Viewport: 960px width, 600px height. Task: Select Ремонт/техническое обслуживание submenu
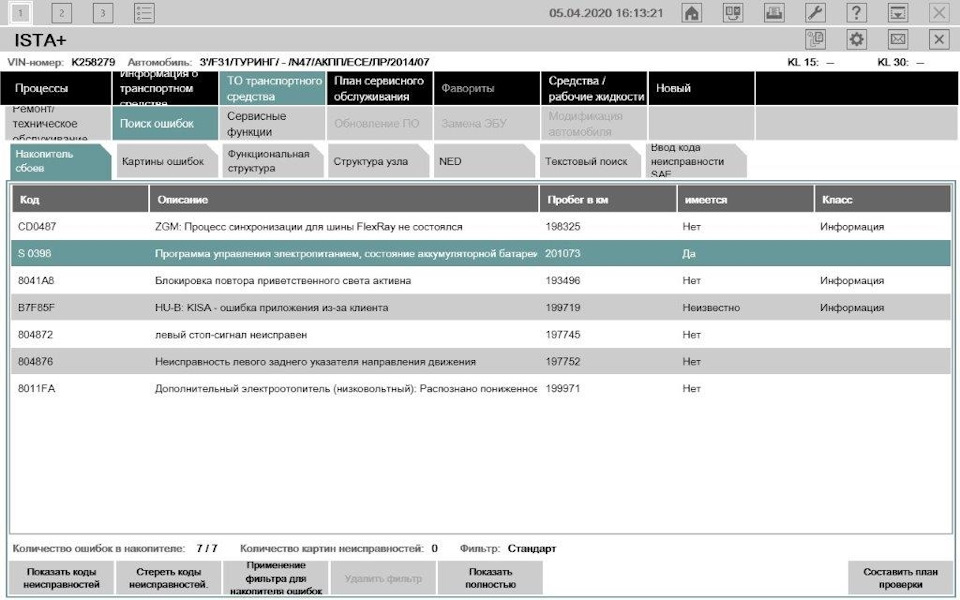56,123
